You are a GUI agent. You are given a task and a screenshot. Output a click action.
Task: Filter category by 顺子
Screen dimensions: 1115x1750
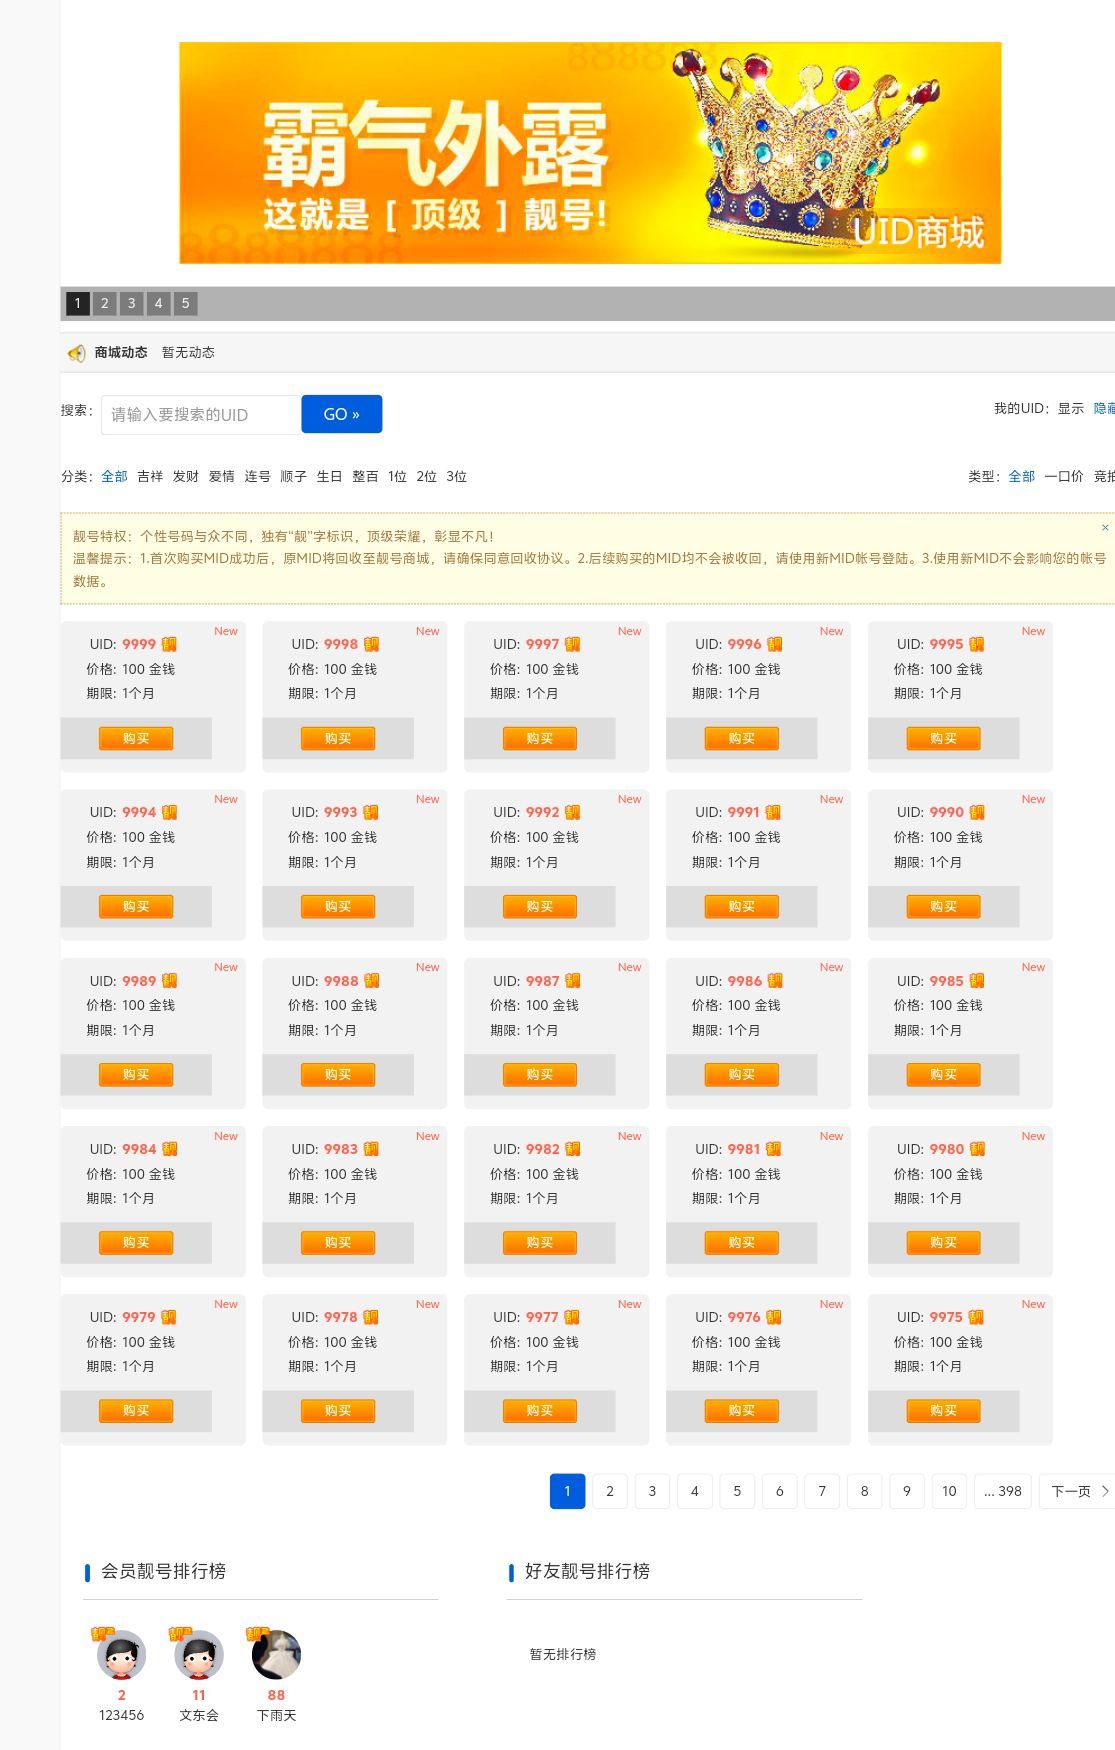tap(294, 477)
